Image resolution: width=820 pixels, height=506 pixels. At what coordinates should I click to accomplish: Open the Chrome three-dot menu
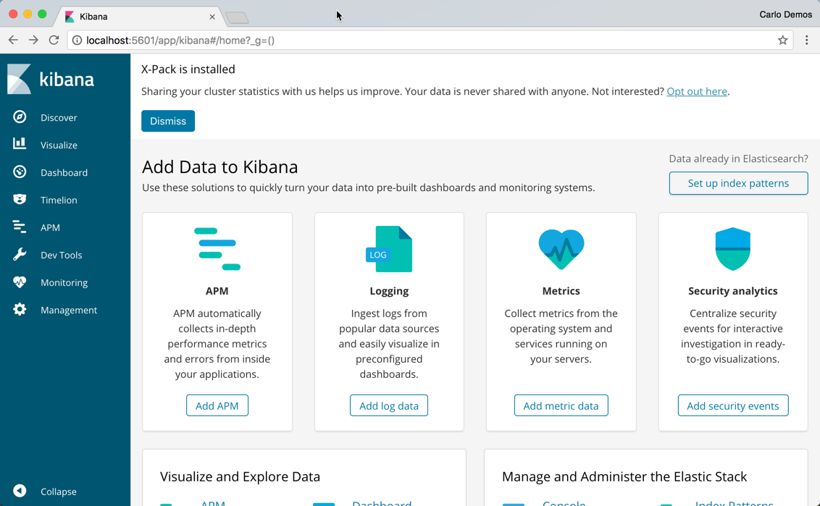click(x=806, y=40)
